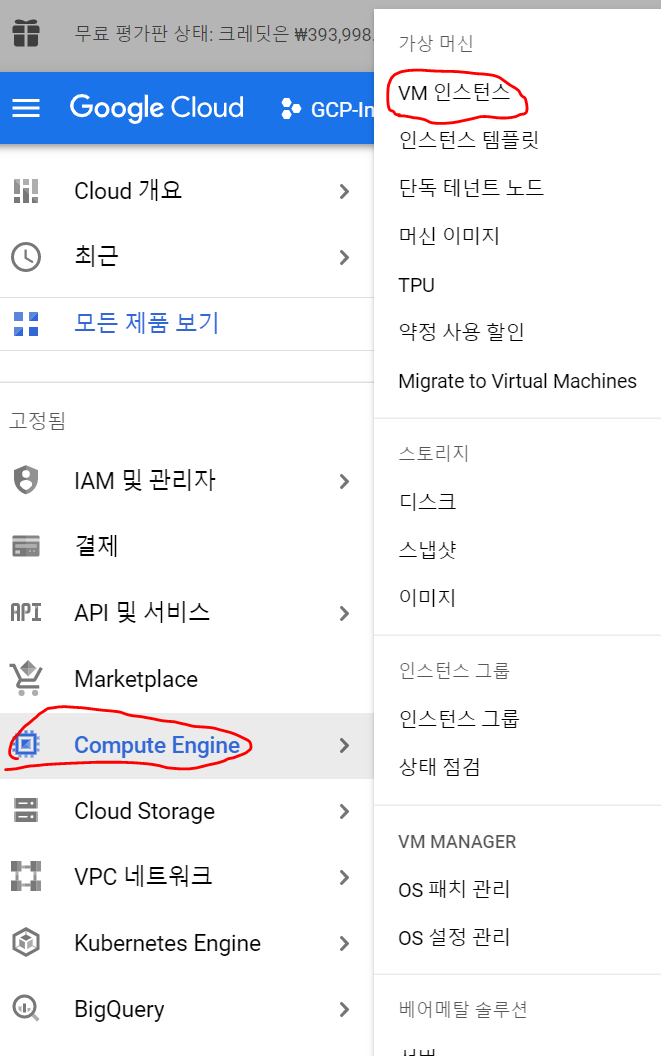
Task: Open 최근 menu item
Action: point(187,257)
